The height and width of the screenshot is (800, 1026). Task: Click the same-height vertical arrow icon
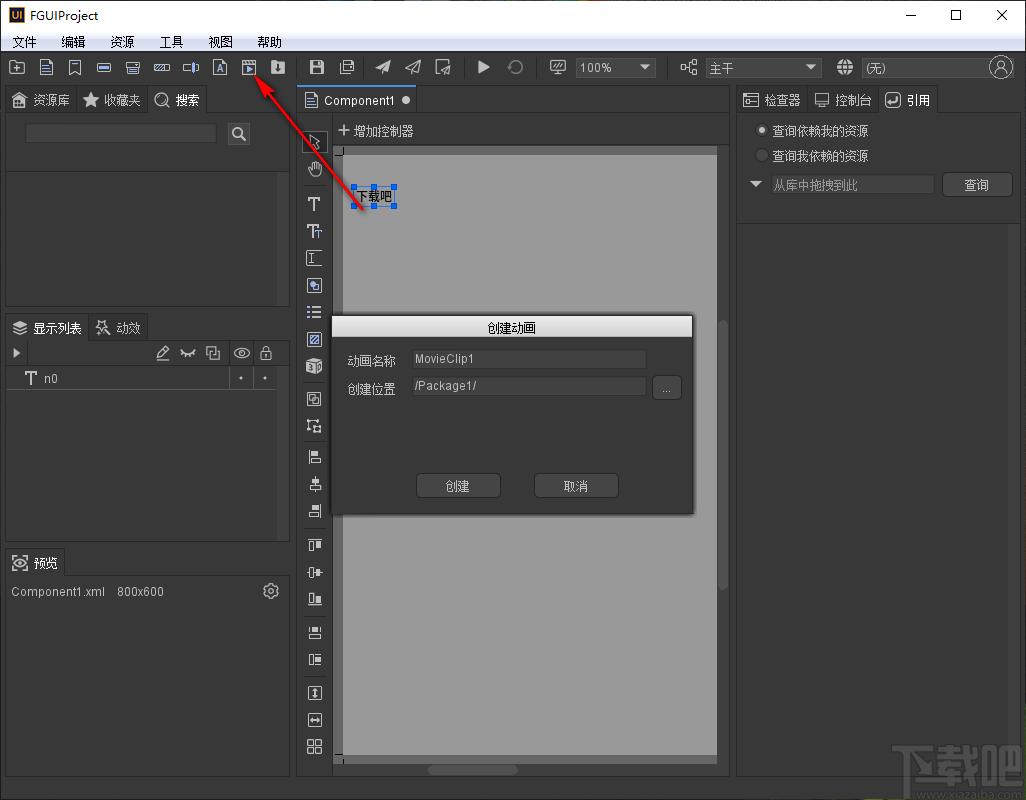tap(315, 693)
